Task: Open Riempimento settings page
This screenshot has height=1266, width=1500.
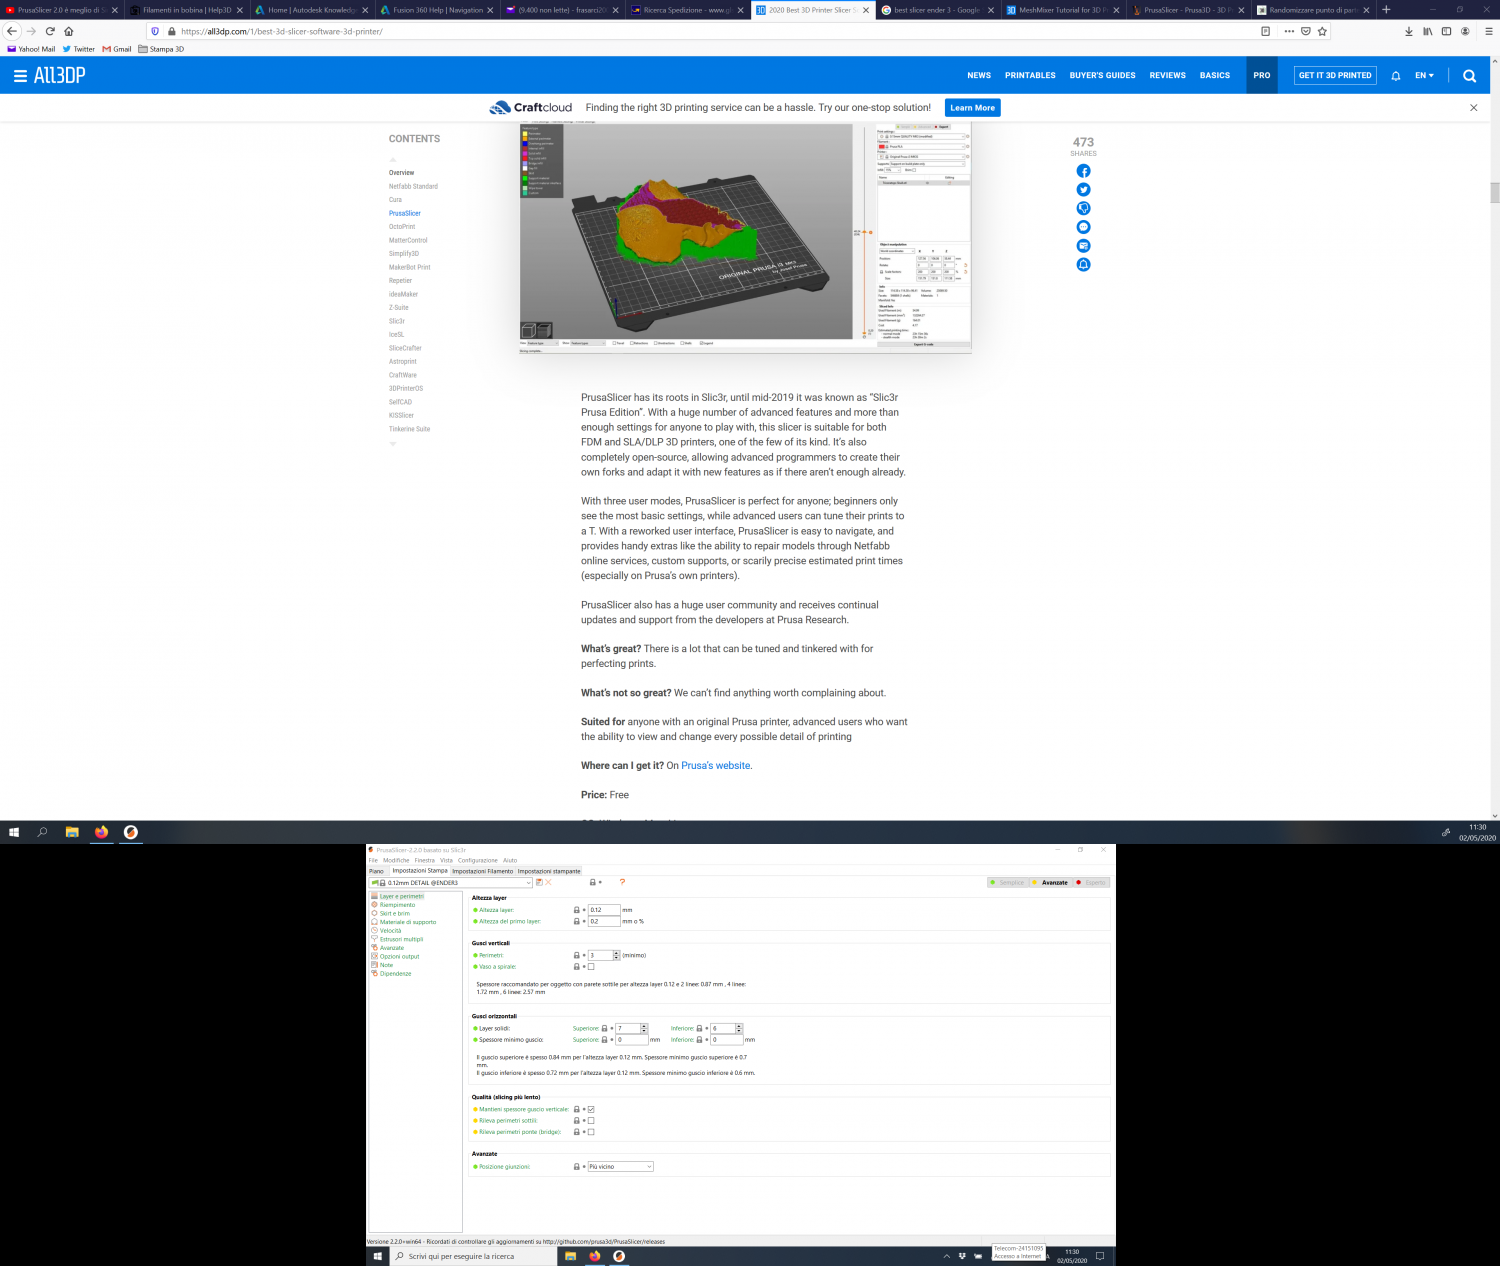Action: (397, 905)
